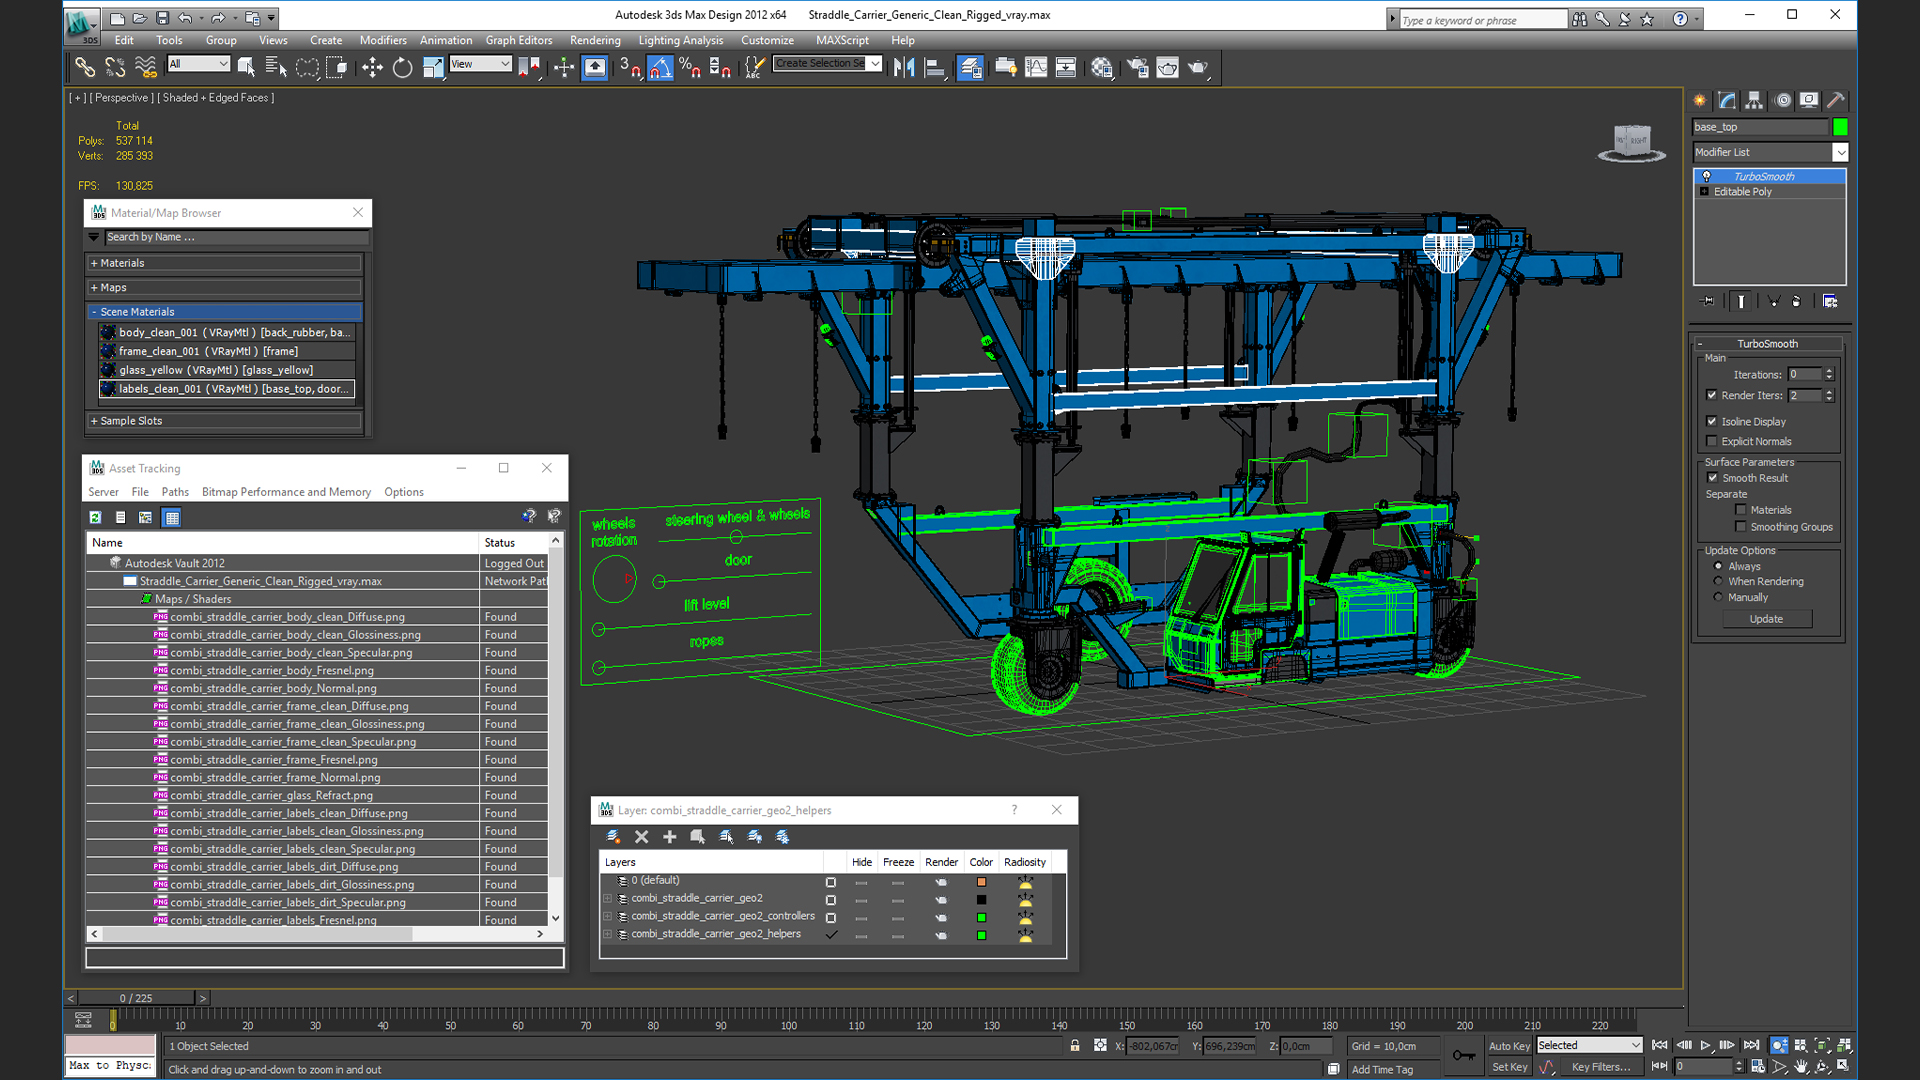The image size is (1920, 1080).
Task: Activate Select and Scale tool
Action: click(433, 67)
